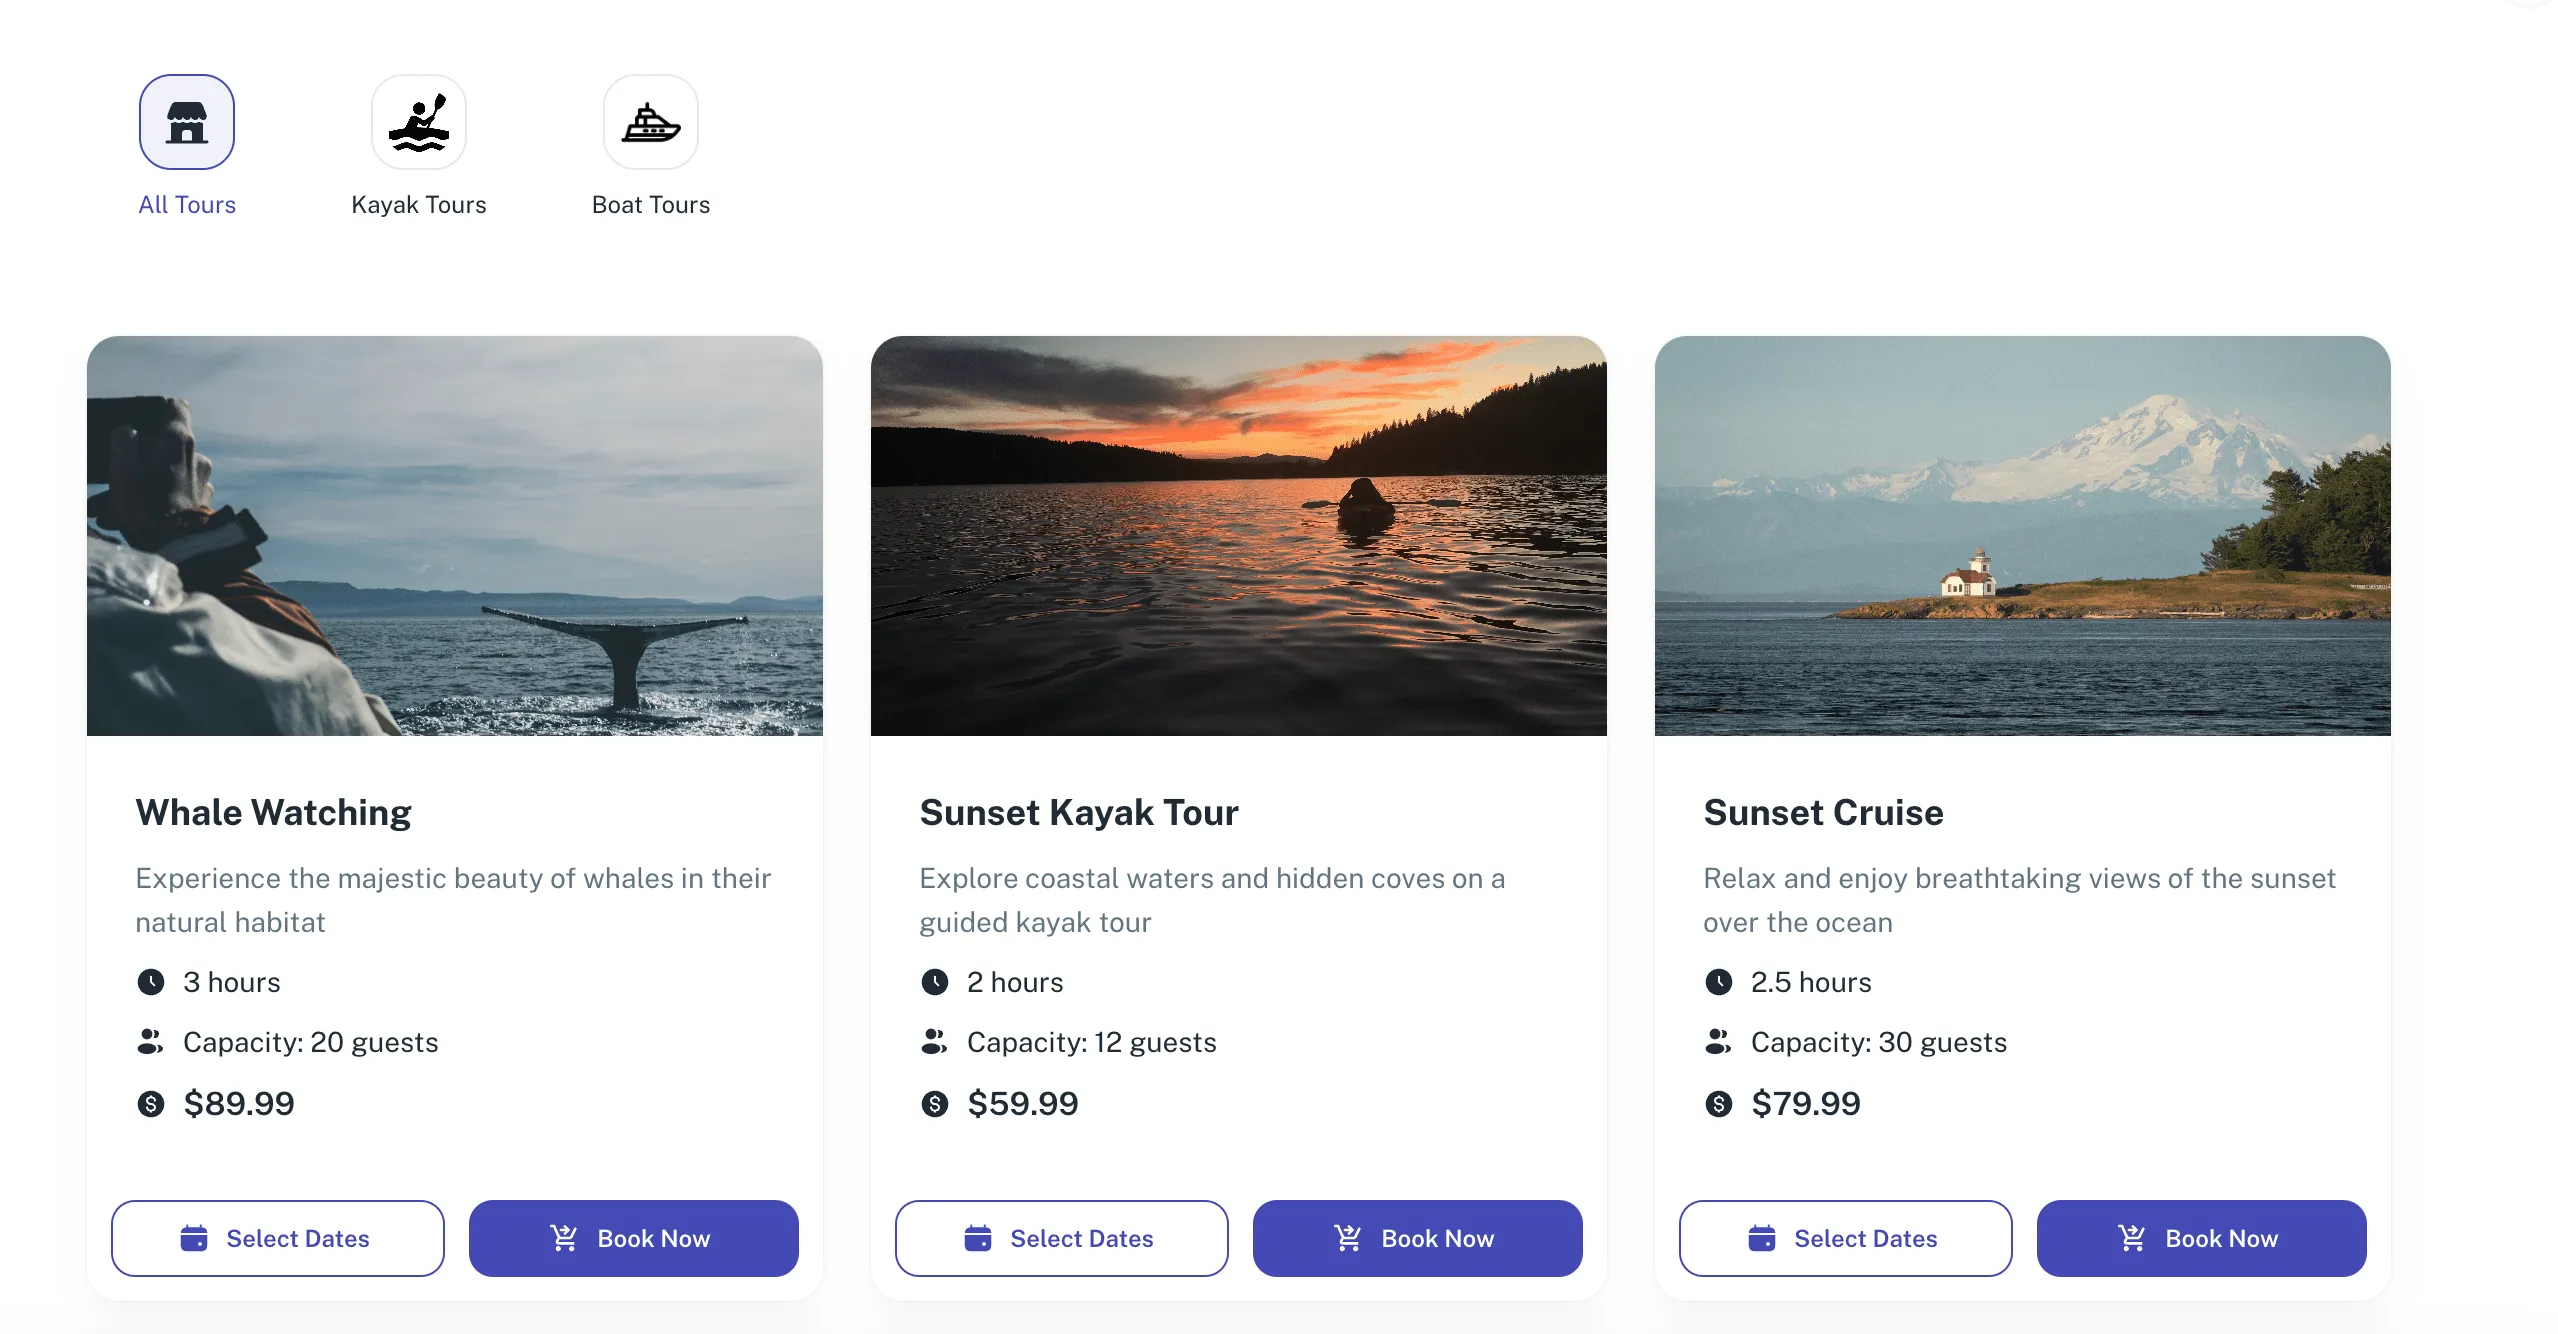
Task: Book Now for Whale Watching
Action: click(x=634, y=1238)
